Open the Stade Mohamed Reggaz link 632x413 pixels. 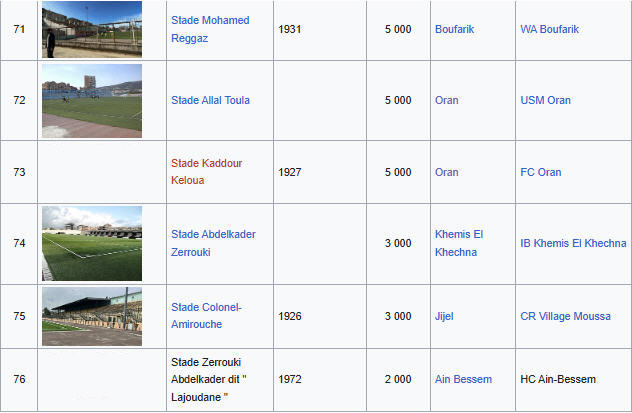click(210, 29)
